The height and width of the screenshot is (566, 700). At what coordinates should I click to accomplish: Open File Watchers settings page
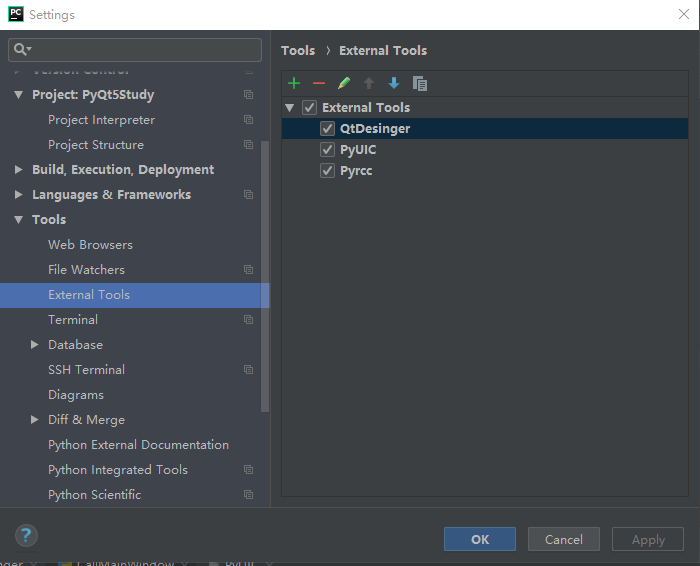[x=86, y=270]
